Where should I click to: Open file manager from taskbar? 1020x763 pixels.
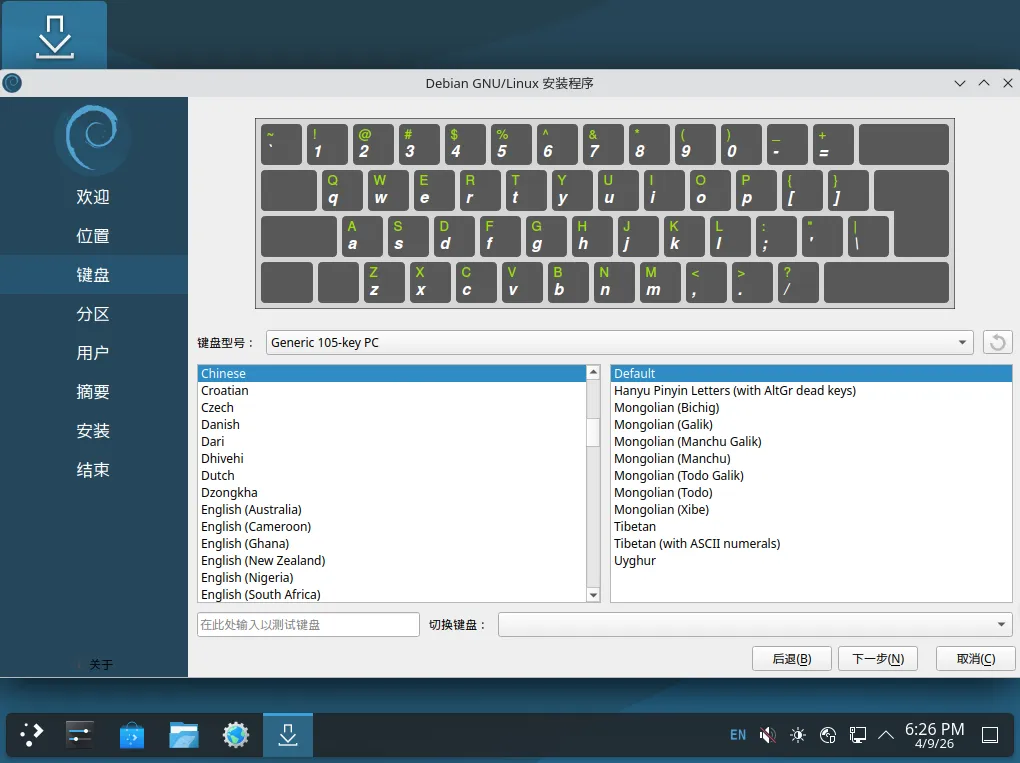(183, 735)
